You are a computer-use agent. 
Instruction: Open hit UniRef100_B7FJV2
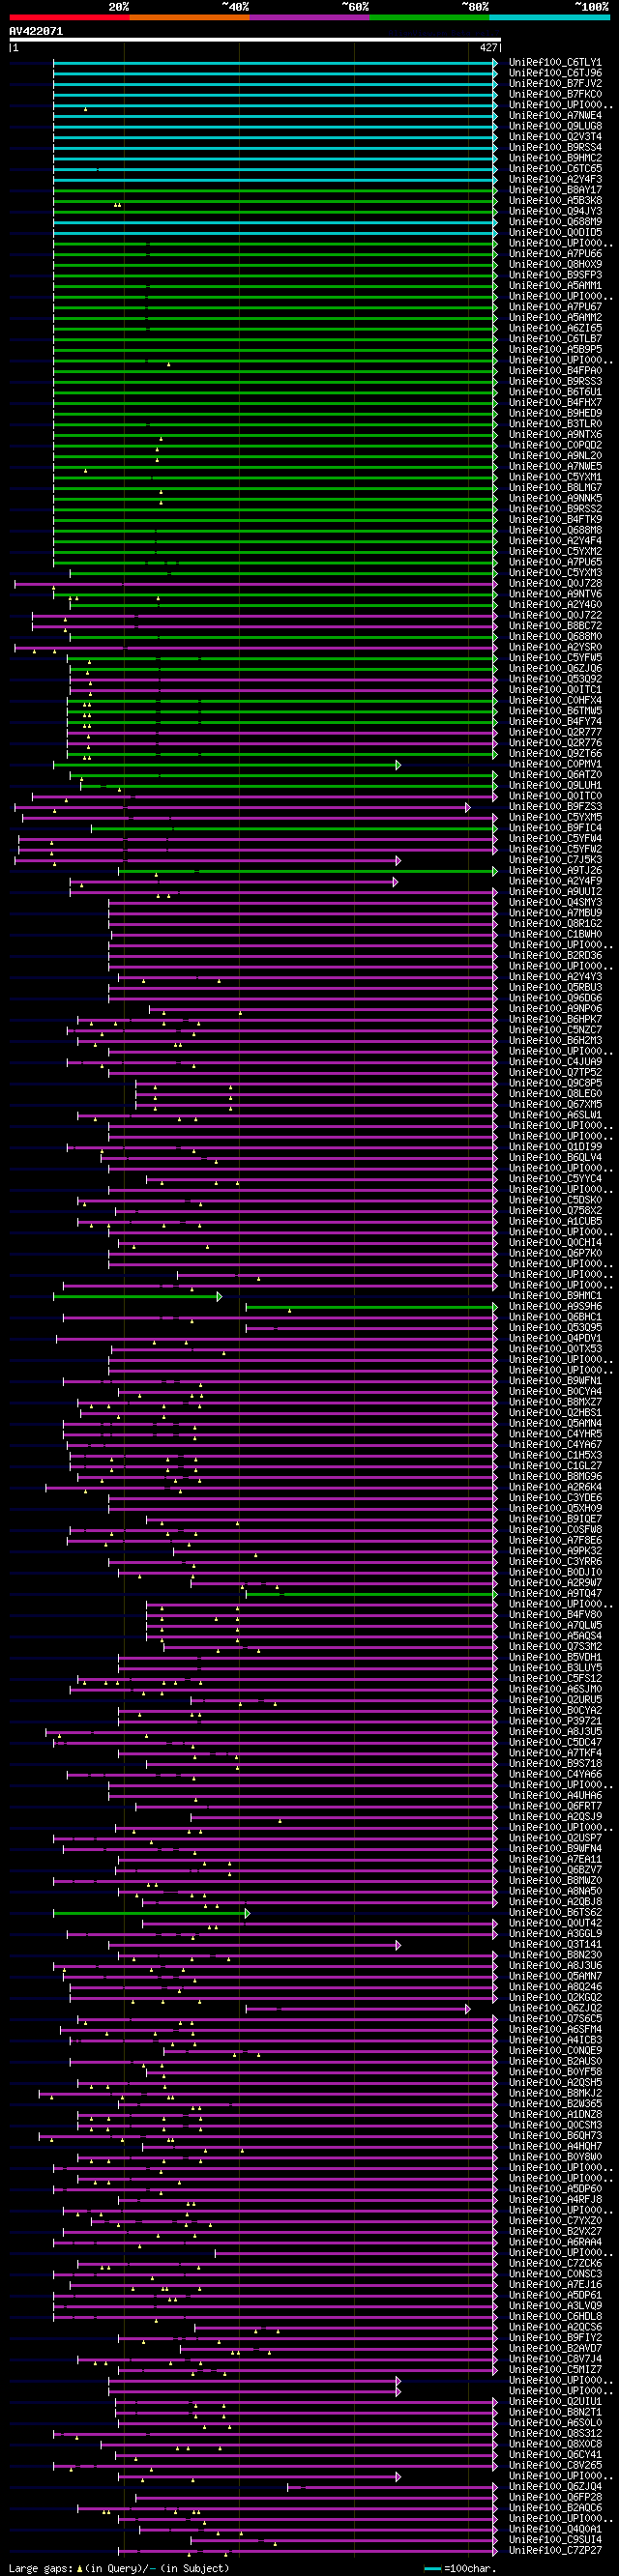555,84
